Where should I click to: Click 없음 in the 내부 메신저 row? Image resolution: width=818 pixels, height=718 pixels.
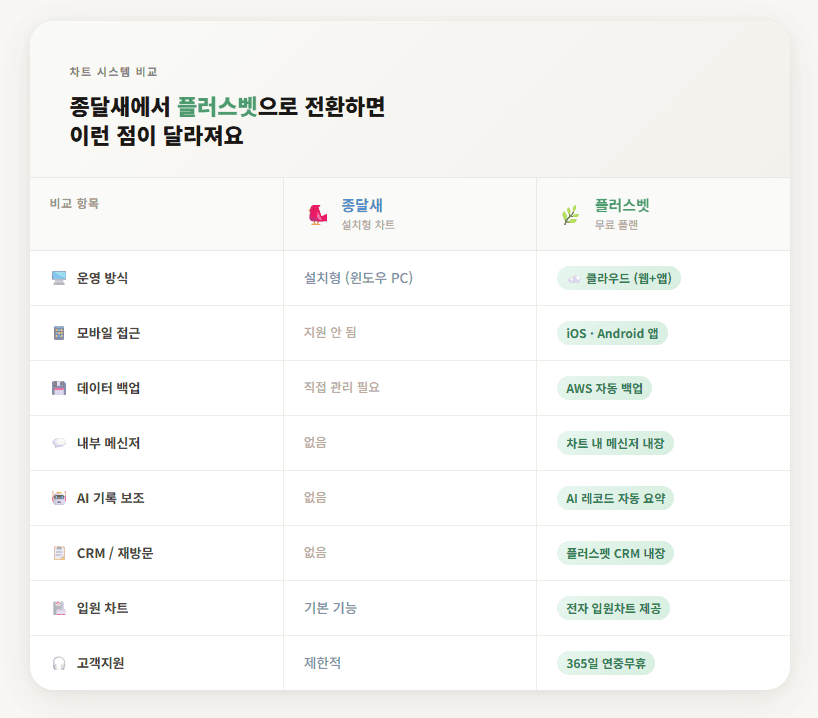click(x=315, y=442)
